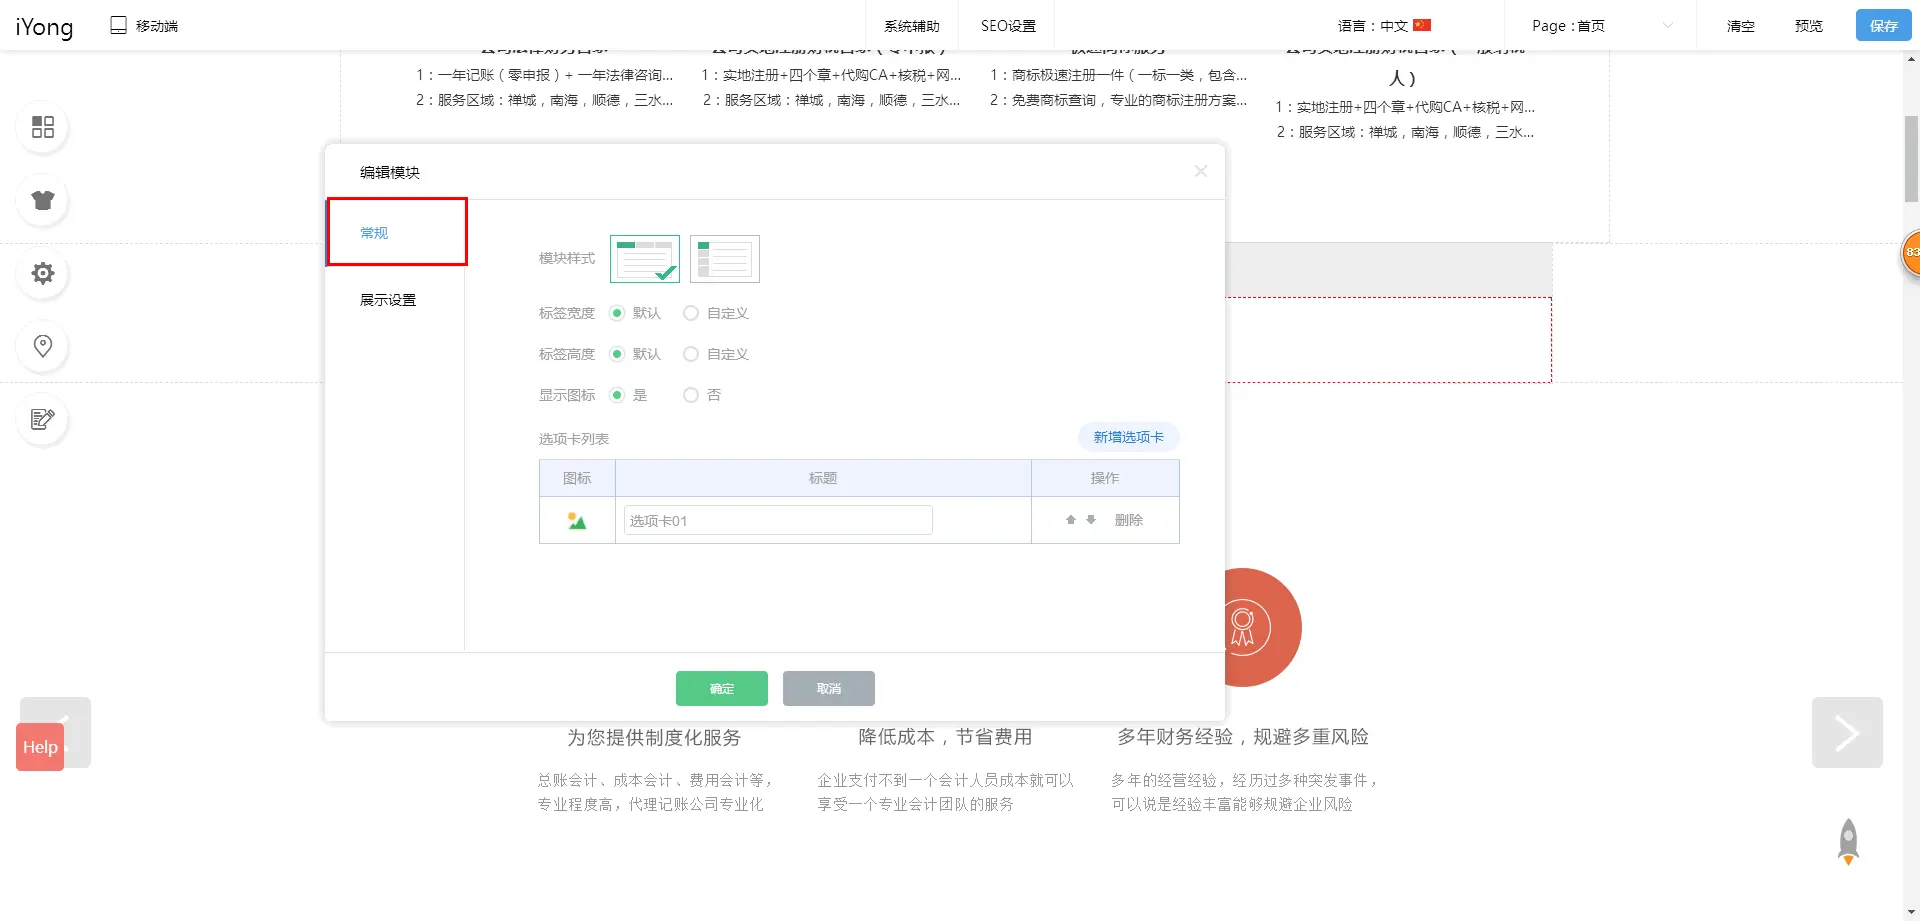
Task: Click the green 确定 button
Action: [721, 688]
